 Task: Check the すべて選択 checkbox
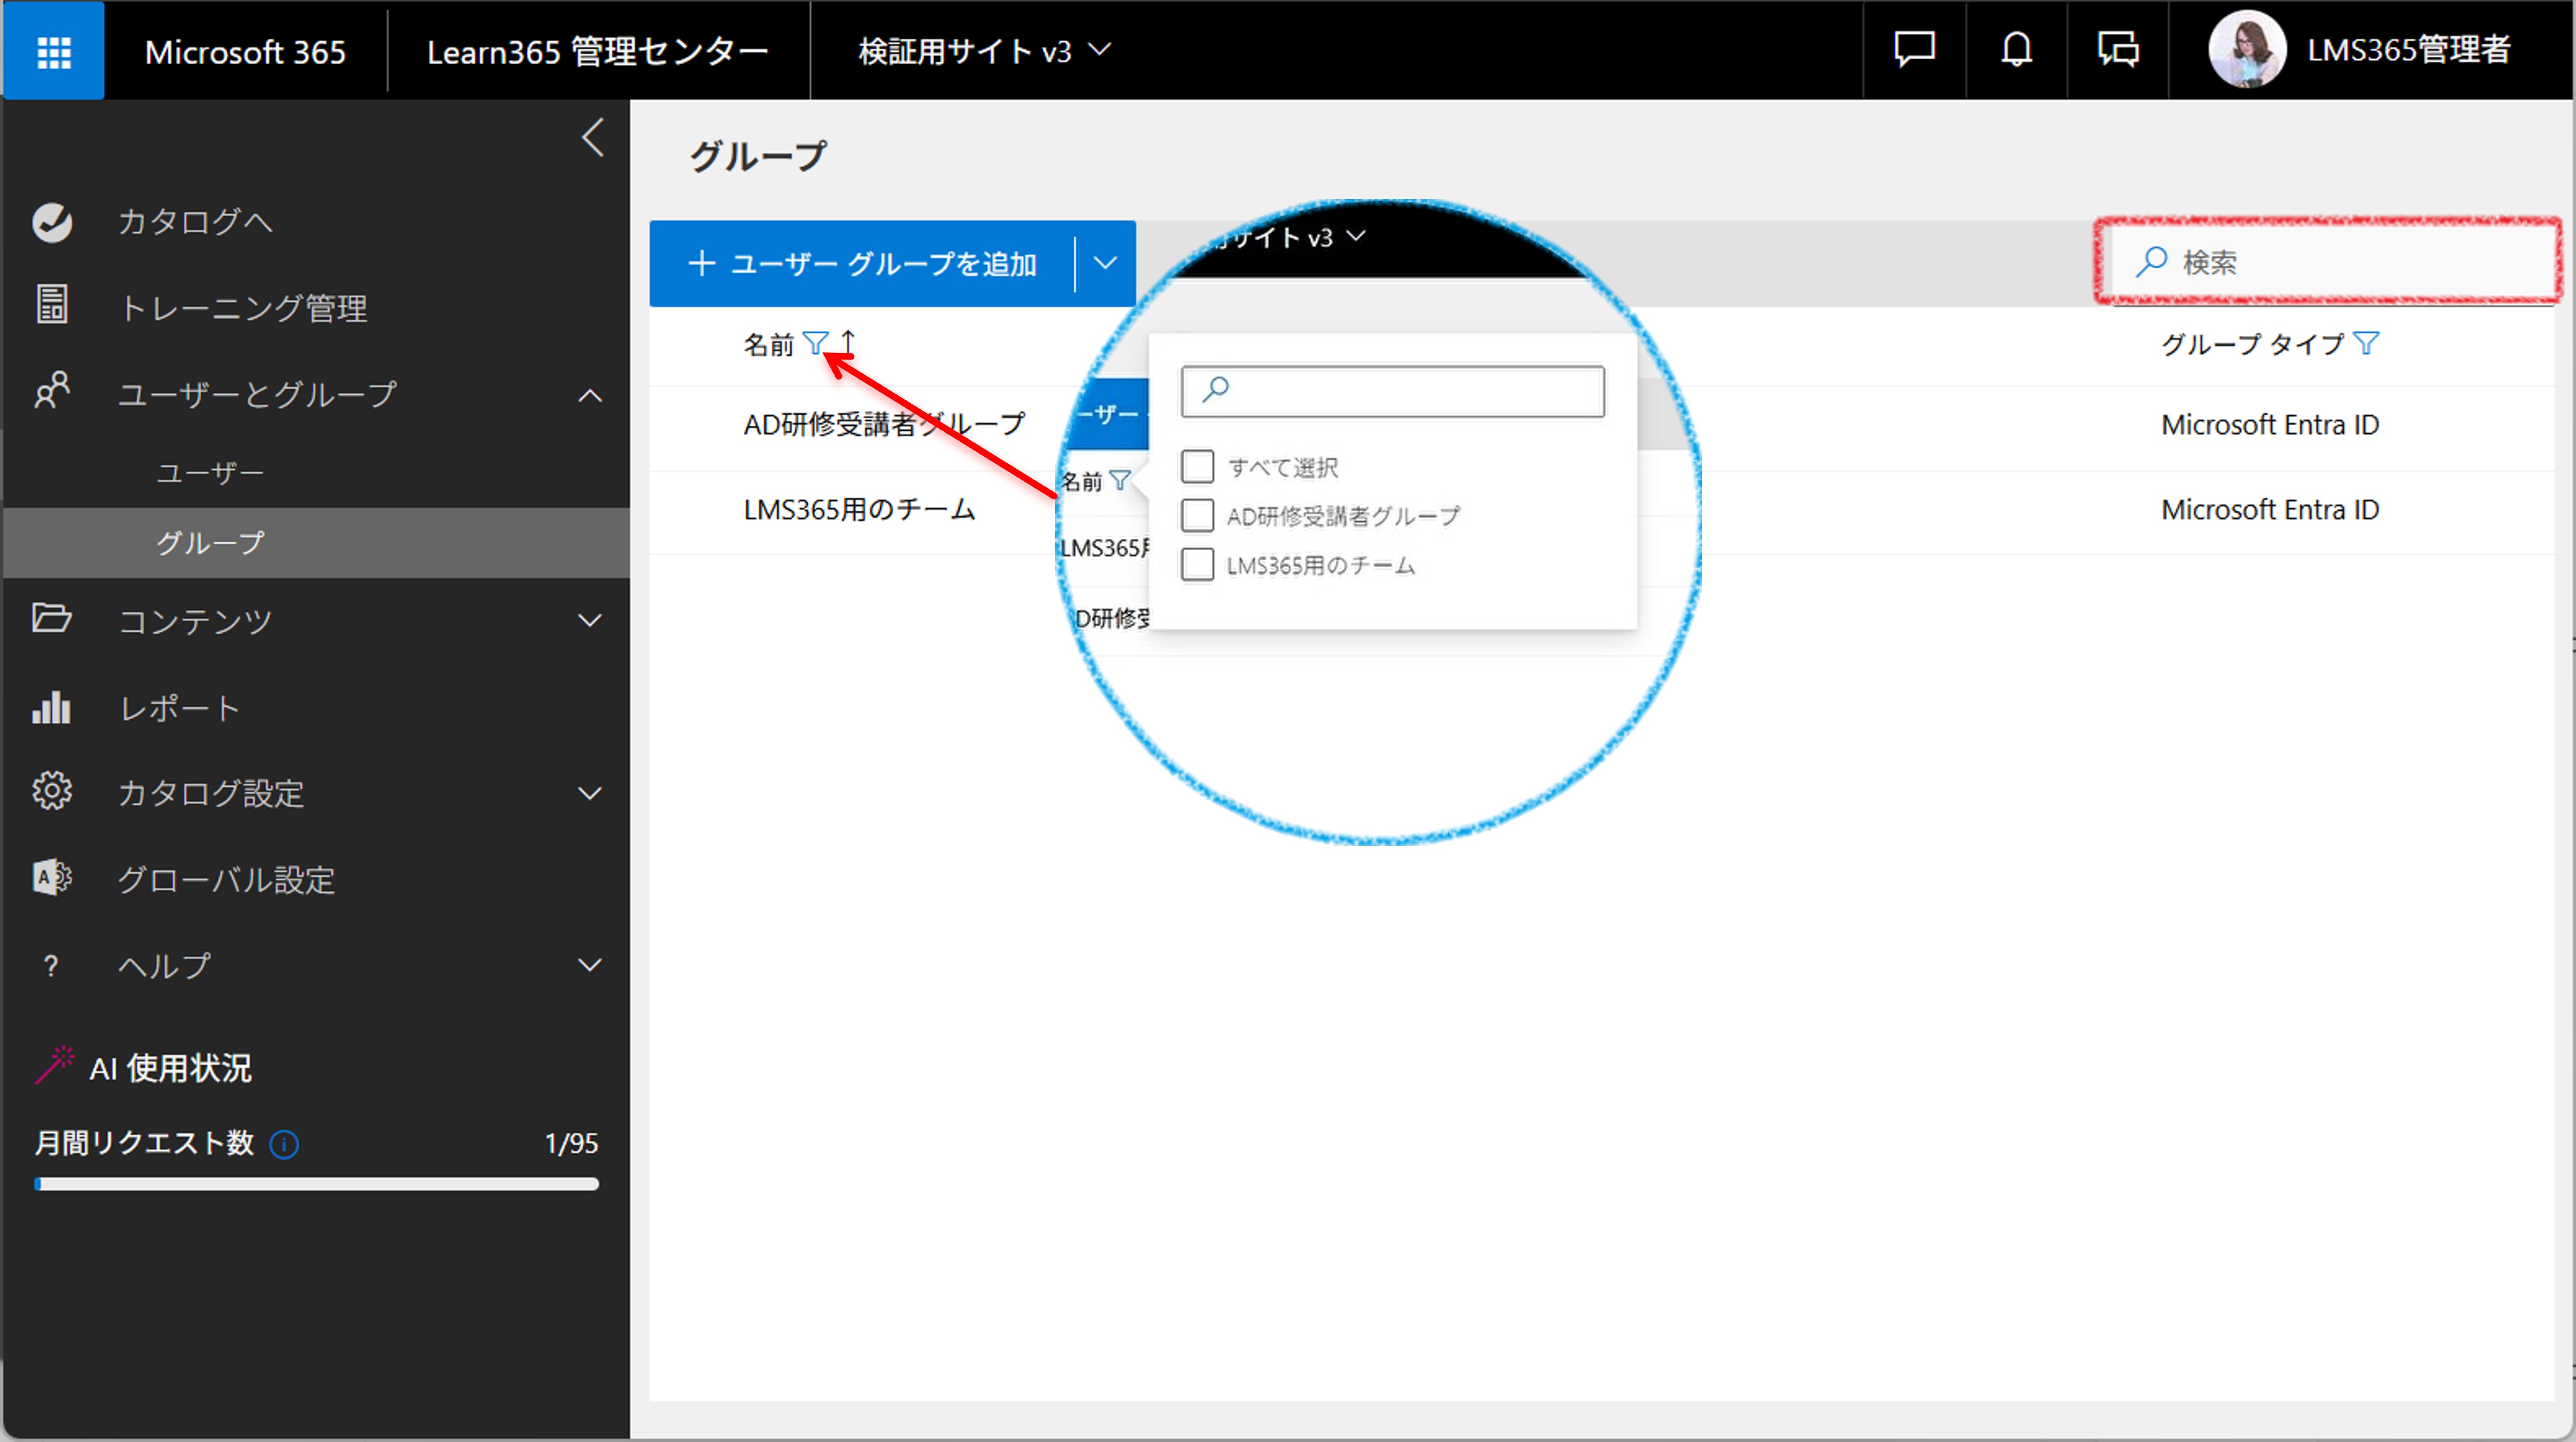pos(1198,466)
